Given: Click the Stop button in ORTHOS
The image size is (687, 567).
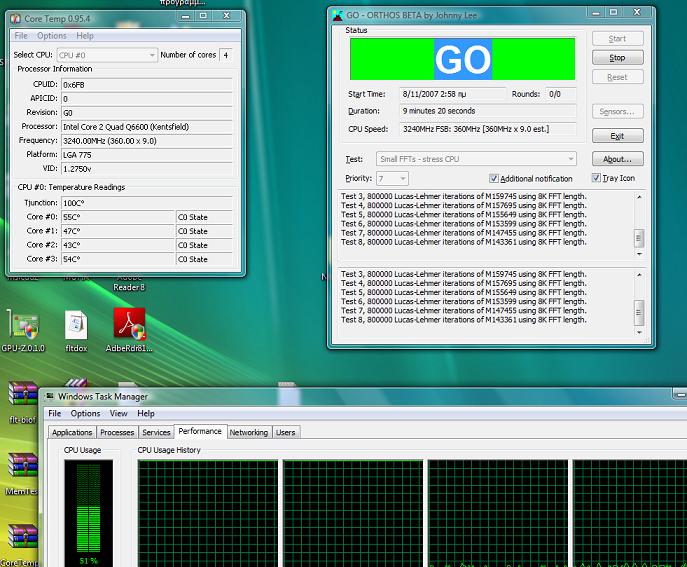Looking at the screenshot, I should [x=617, y=57].
